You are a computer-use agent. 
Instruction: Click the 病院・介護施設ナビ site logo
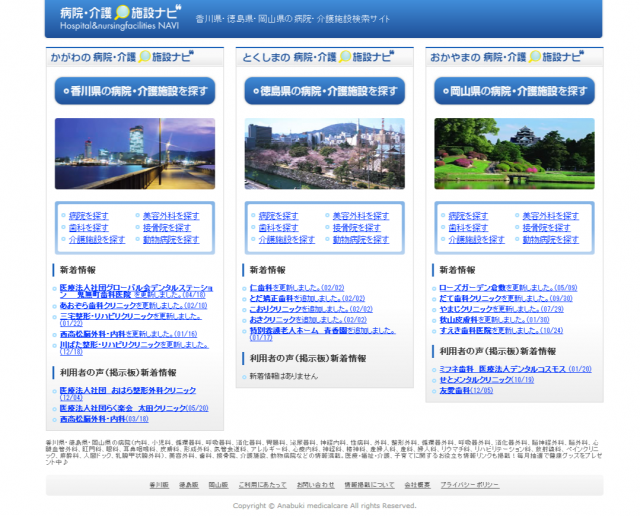112,15
